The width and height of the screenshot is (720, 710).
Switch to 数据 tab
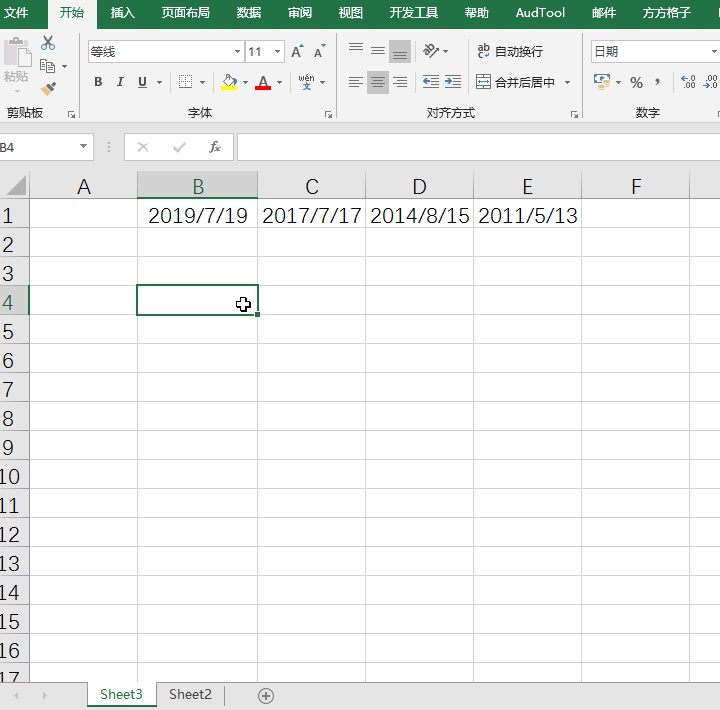point(249,13)
